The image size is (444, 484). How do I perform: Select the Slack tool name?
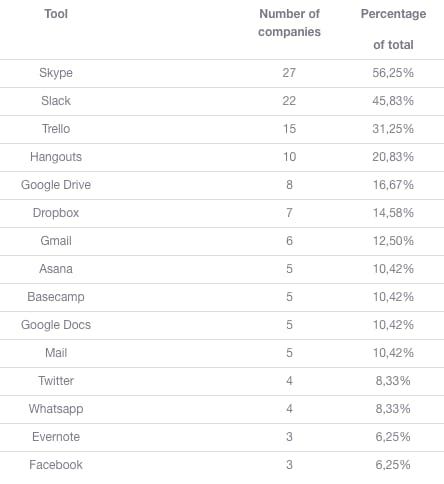point(56,101)
